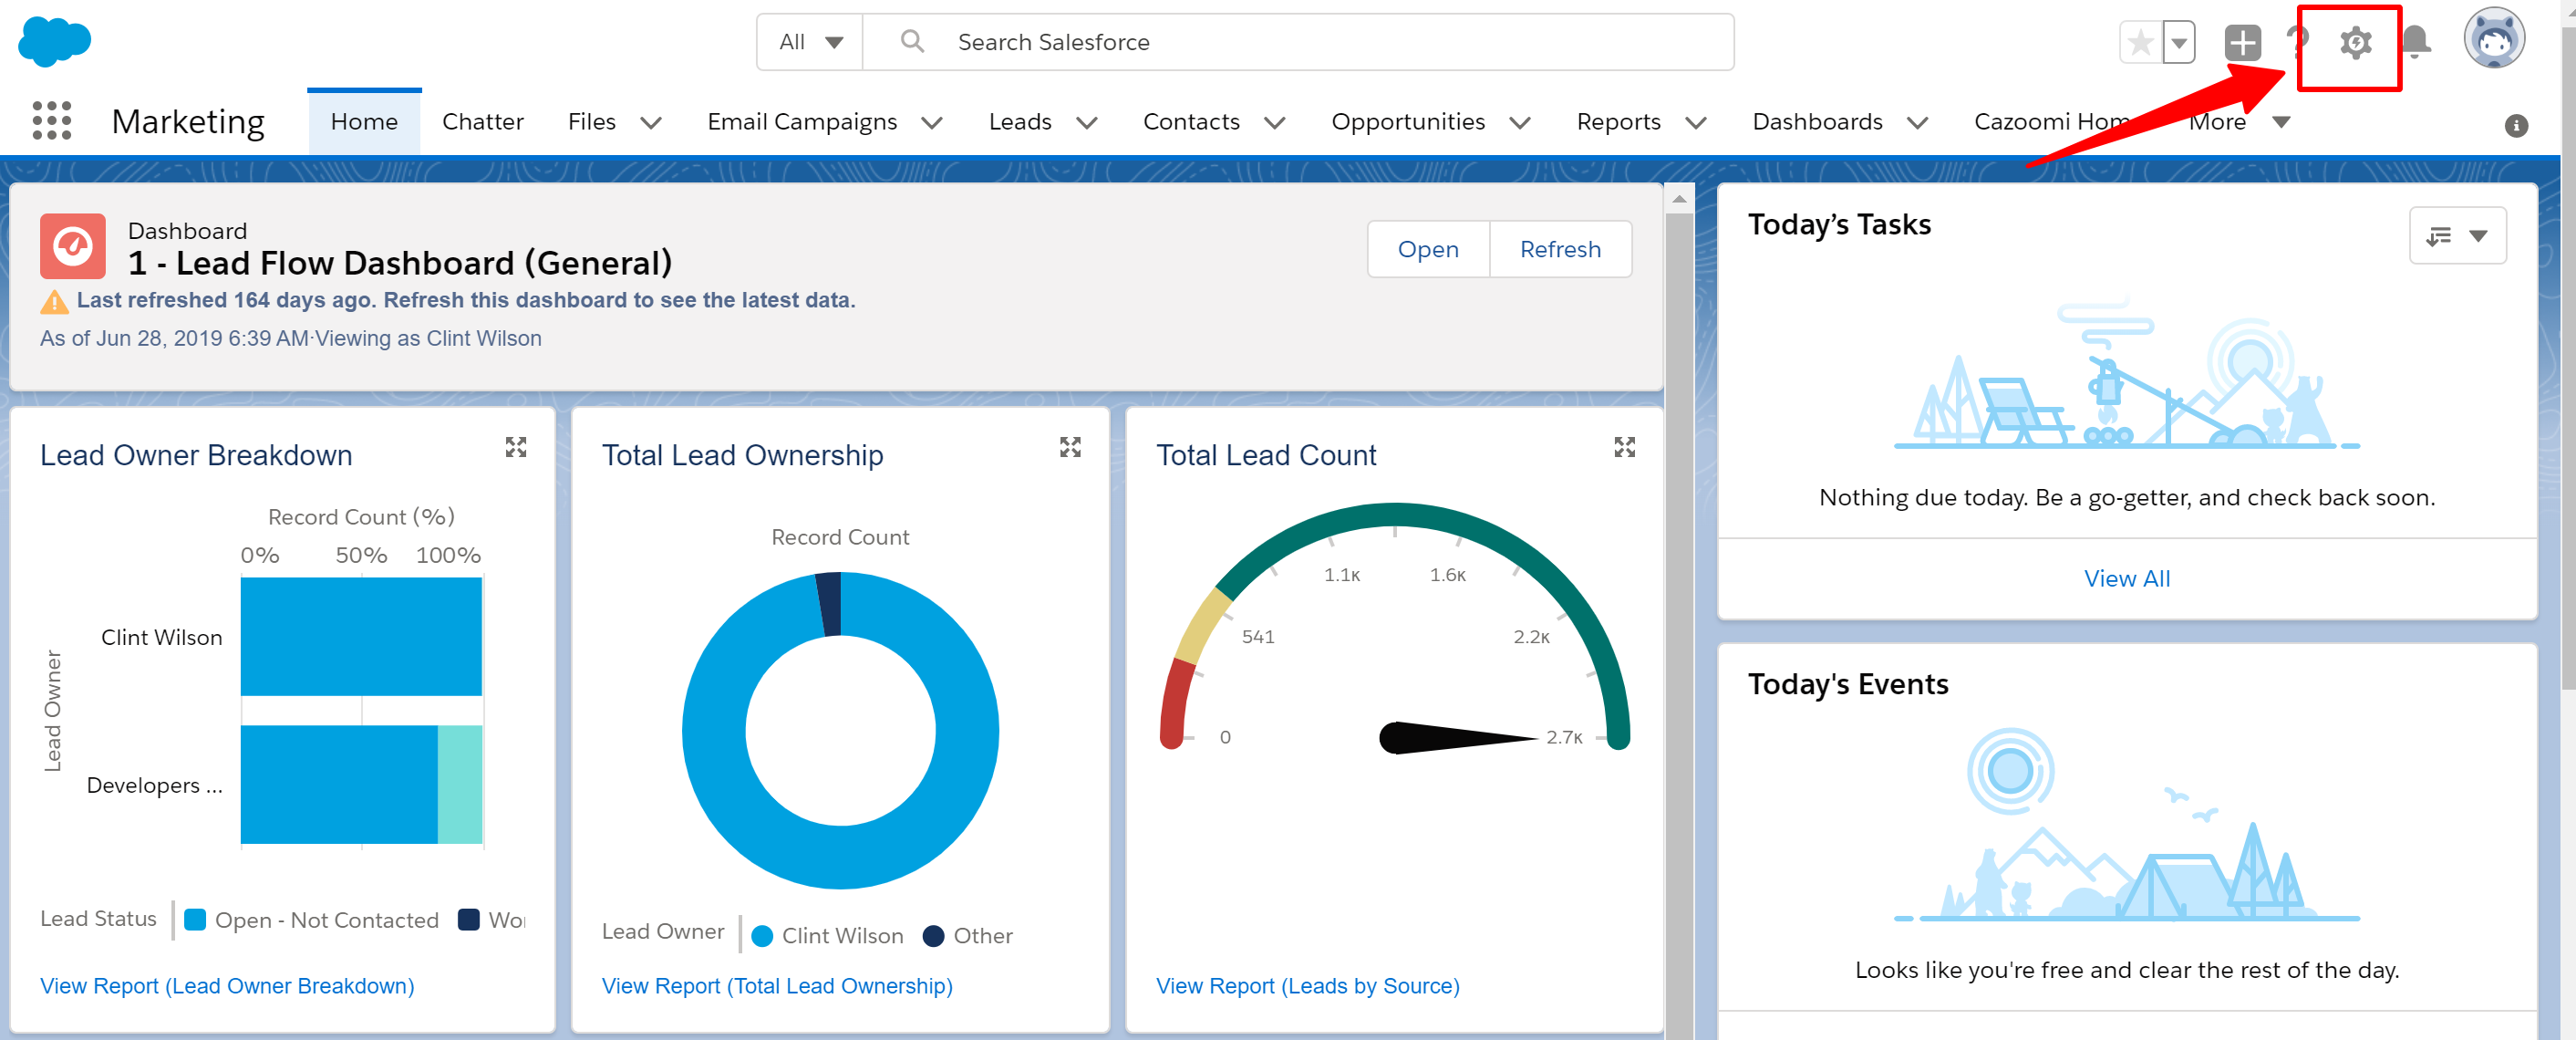Click the favorites star icon

click(2140, 42)
